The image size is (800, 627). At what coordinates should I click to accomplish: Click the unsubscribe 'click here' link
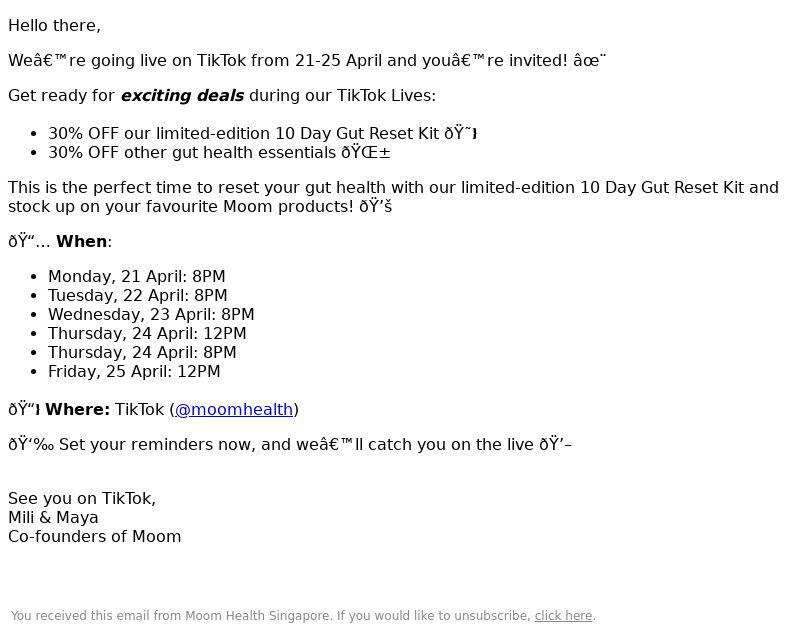click(x=563, y=616)
